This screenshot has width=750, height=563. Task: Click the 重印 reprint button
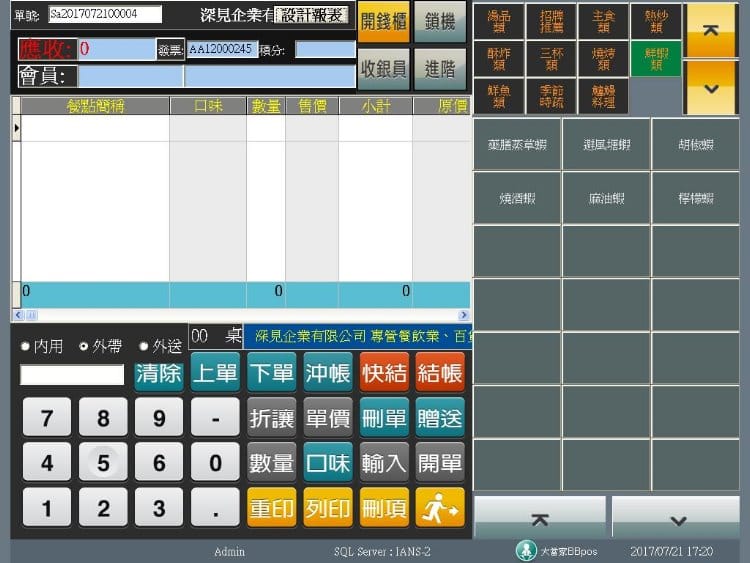pyautogui.click(x=271, y=508)
